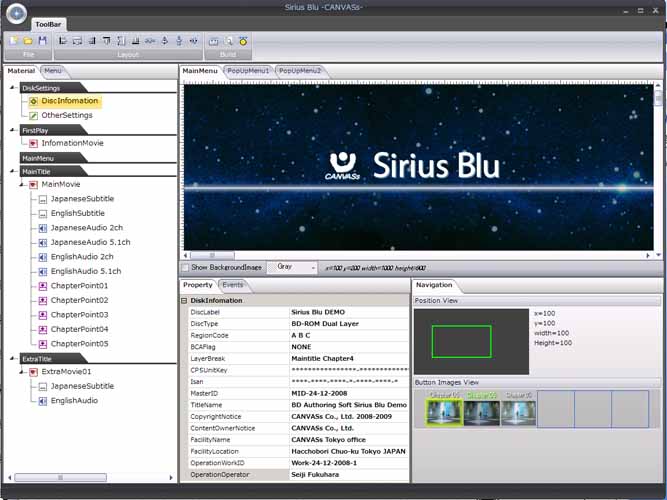Click the Align top edges layout icon

coord(106,41)
